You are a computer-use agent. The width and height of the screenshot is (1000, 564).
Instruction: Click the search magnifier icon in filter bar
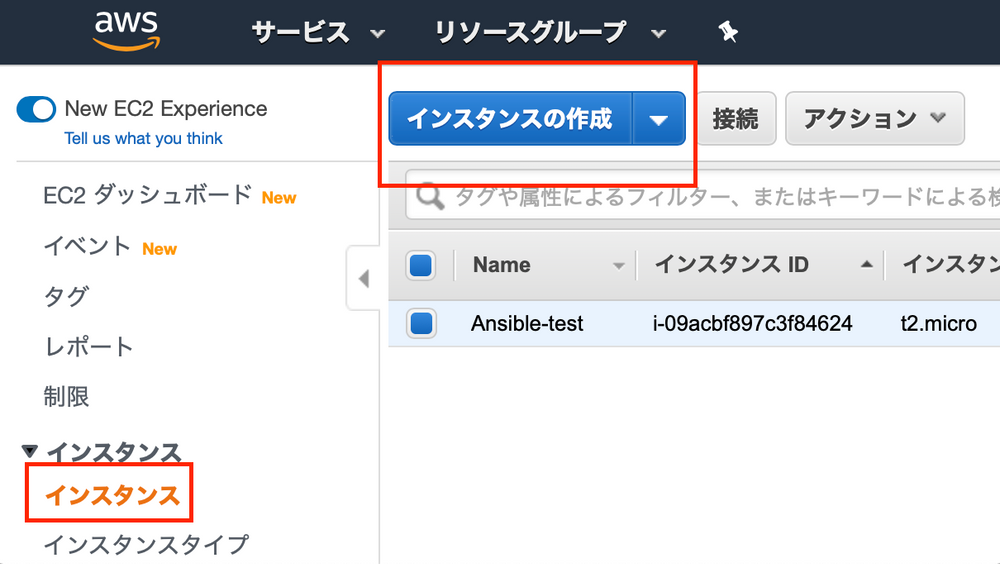click(430, 197)
